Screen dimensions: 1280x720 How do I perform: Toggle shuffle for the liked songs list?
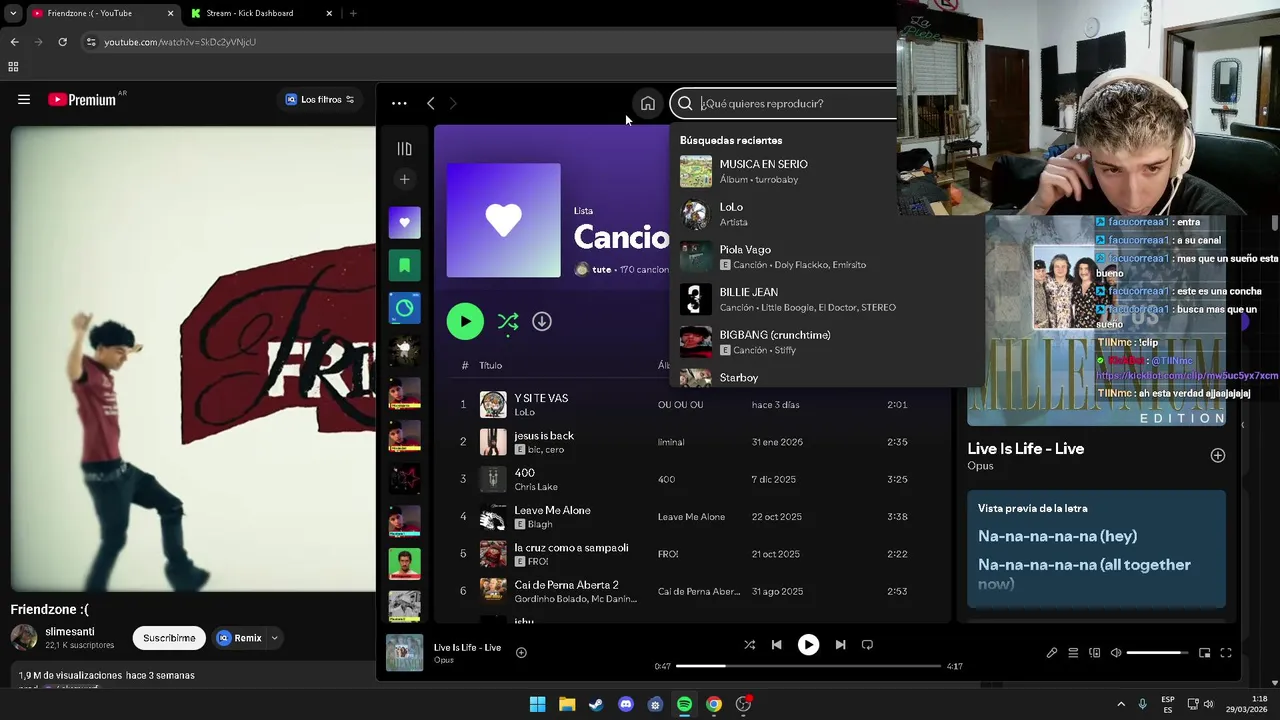click(508, 321)
